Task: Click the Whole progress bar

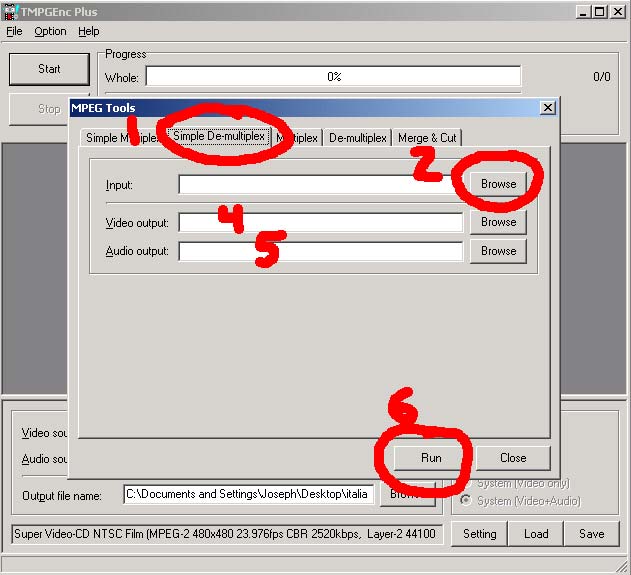Action: point(334,76)
